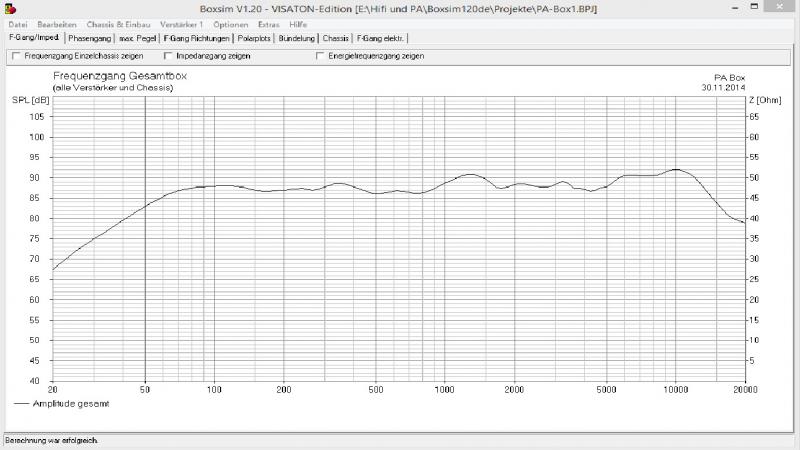The image size is (800, 450).
Task: Click the 1000 frequency axis label
Action: click(x=444, y=390)
